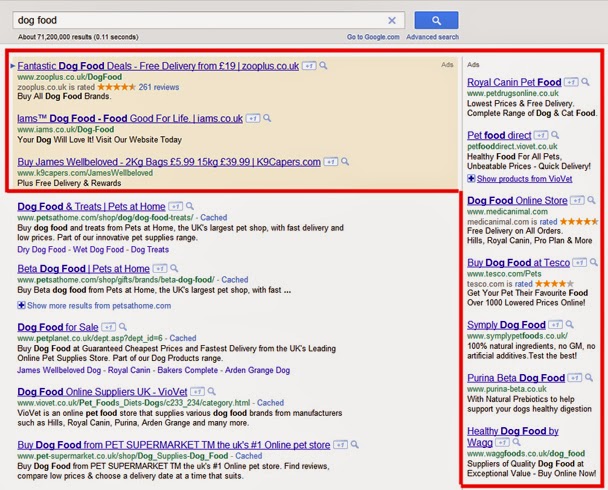Image resolution: width=608 pixels, height=490 pixels.
Task: Open Cached link for petplanet result
Action: pyautogui.click(x=183, y=338)
